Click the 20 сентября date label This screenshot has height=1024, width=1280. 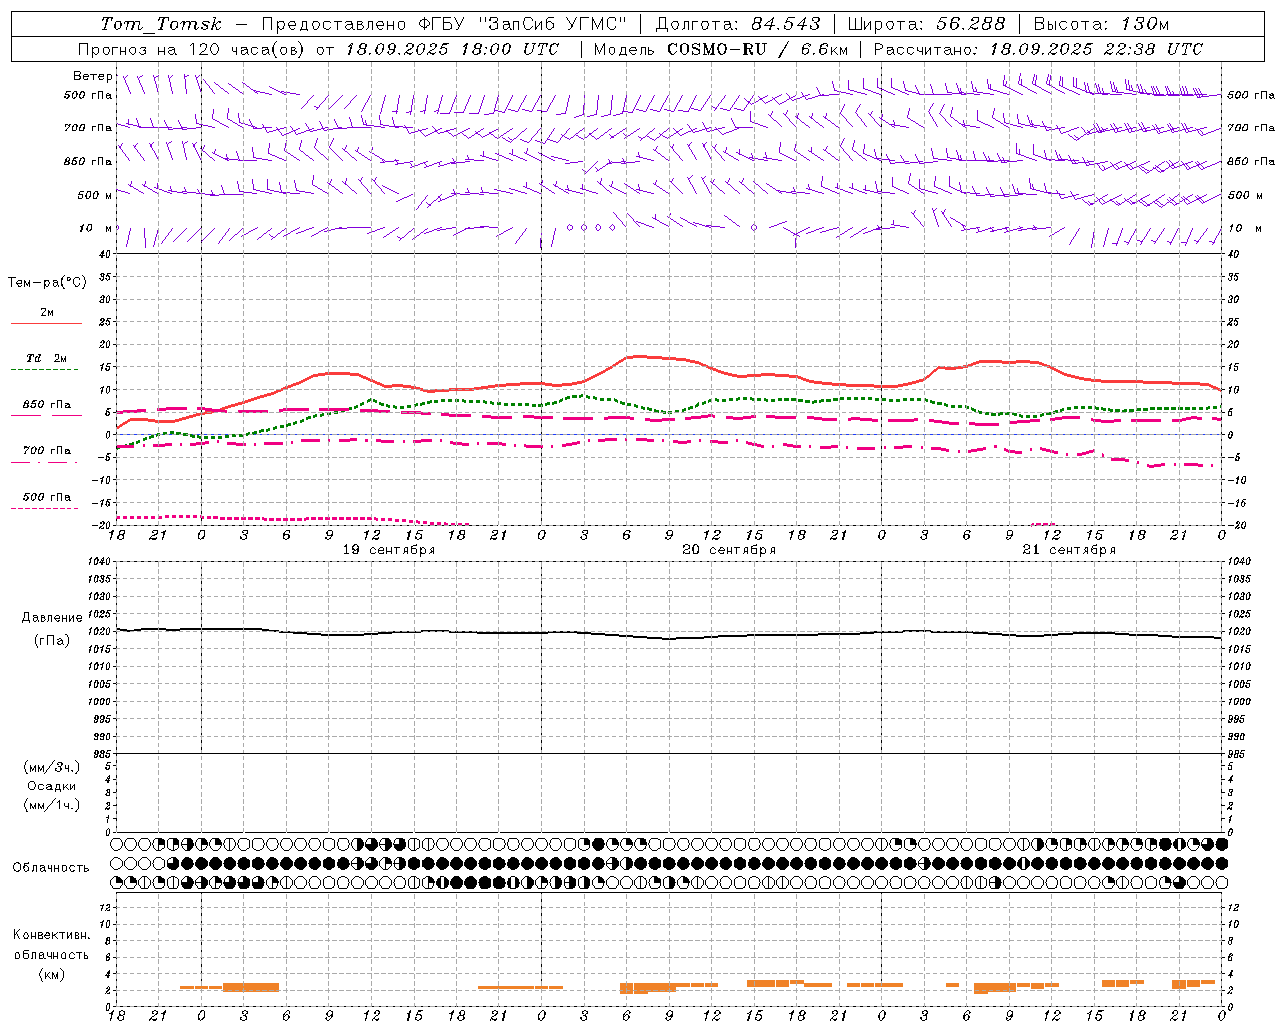729,550
